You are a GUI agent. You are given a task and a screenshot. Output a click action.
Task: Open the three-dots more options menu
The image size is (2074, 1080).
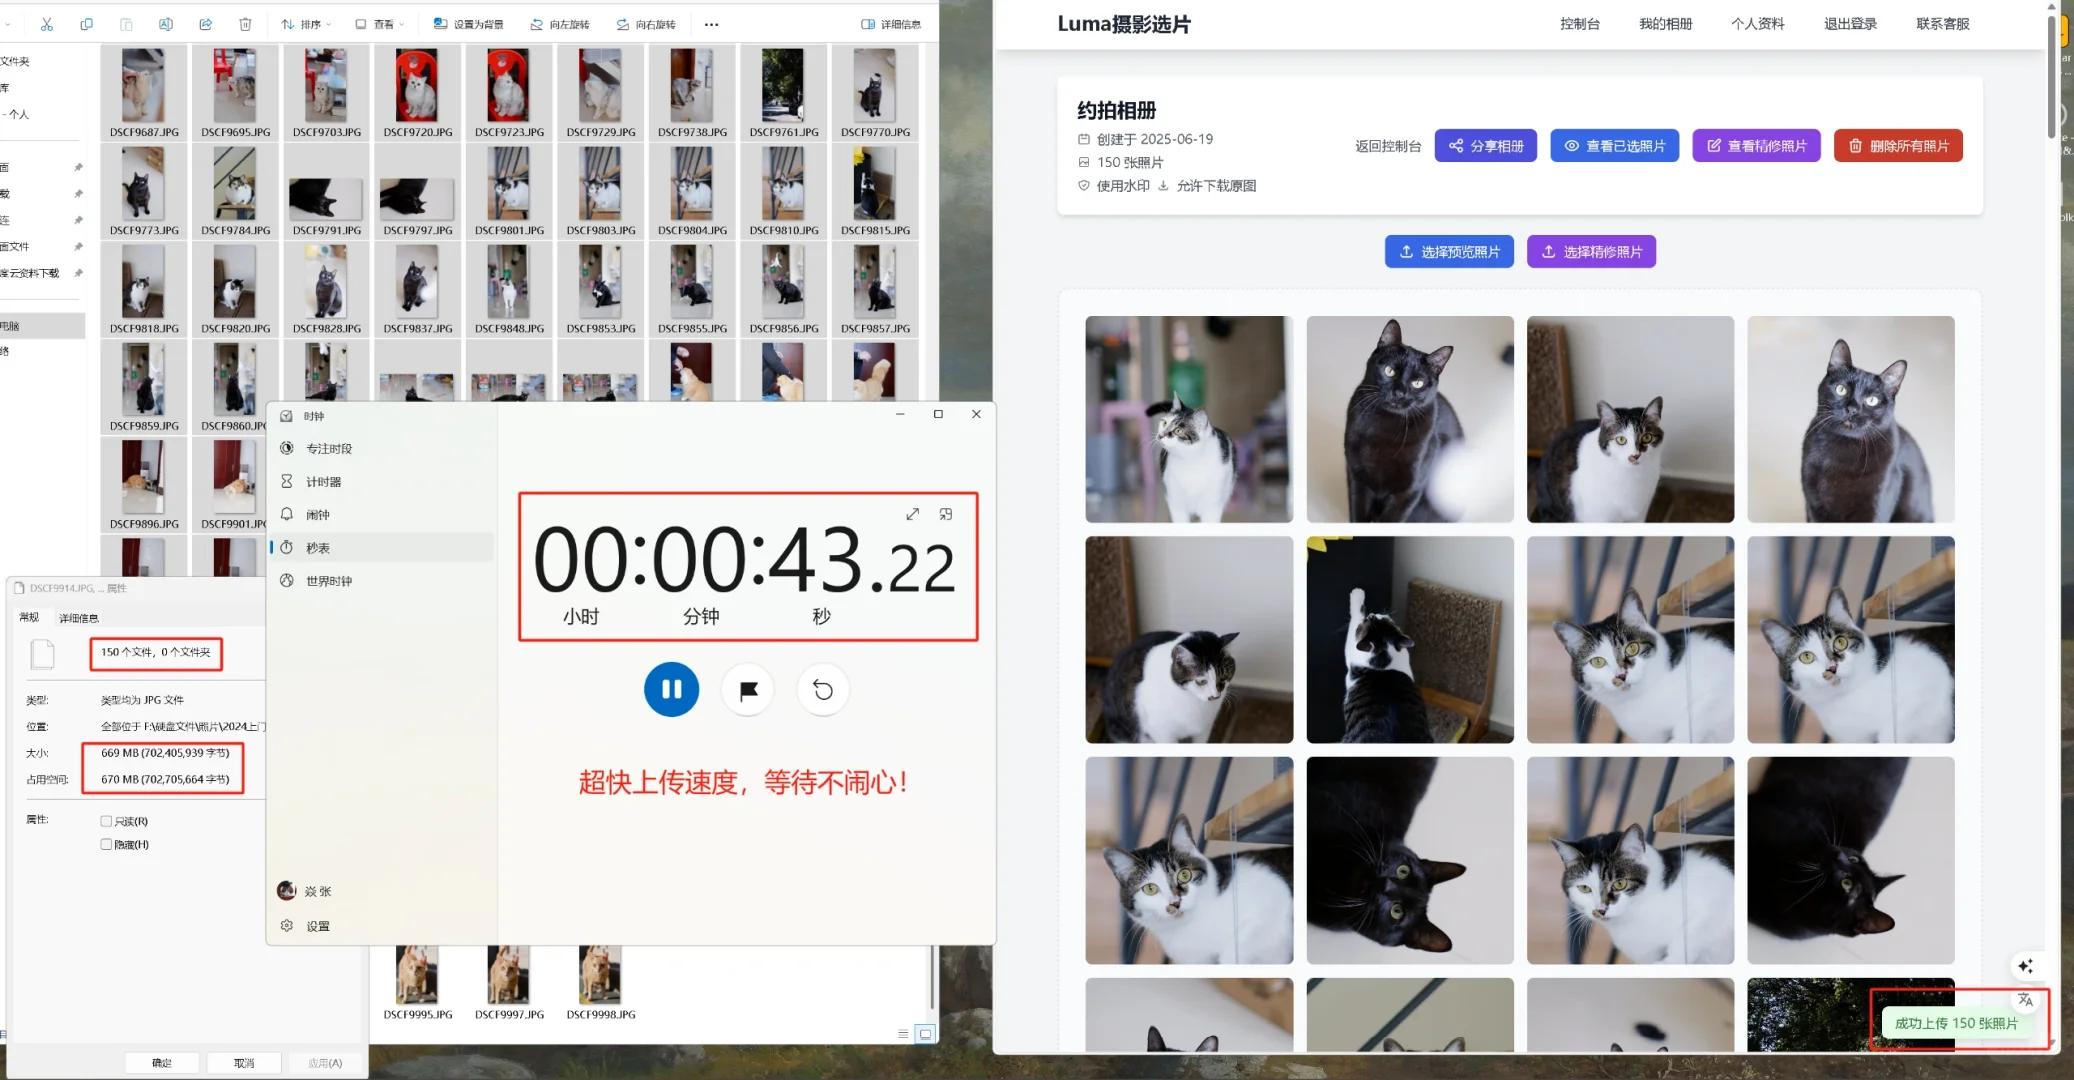(x=711, y=24)
